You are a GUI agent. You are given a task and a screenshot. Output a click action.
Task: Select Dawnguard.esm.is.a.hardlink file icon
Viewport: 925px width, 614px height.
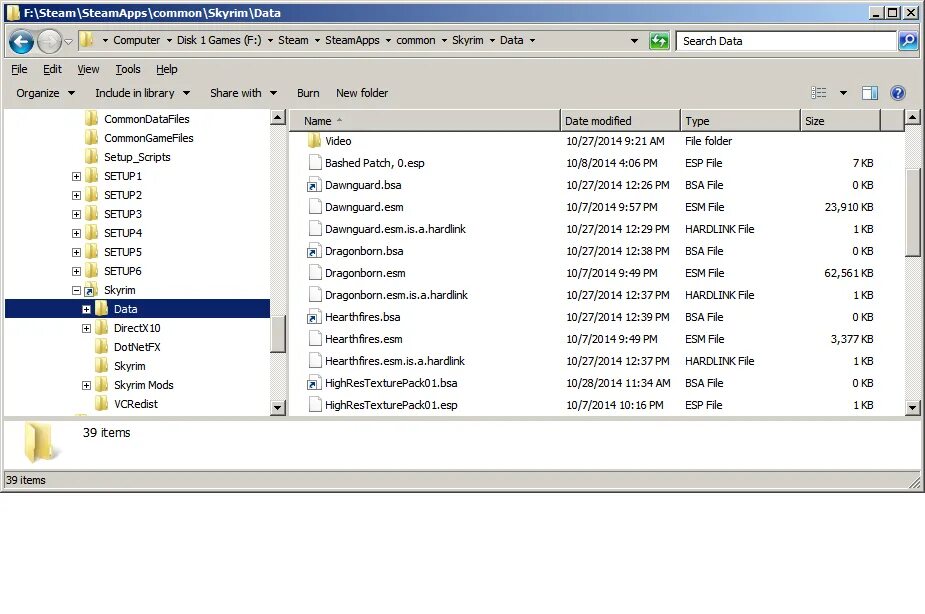coord(315,229)
